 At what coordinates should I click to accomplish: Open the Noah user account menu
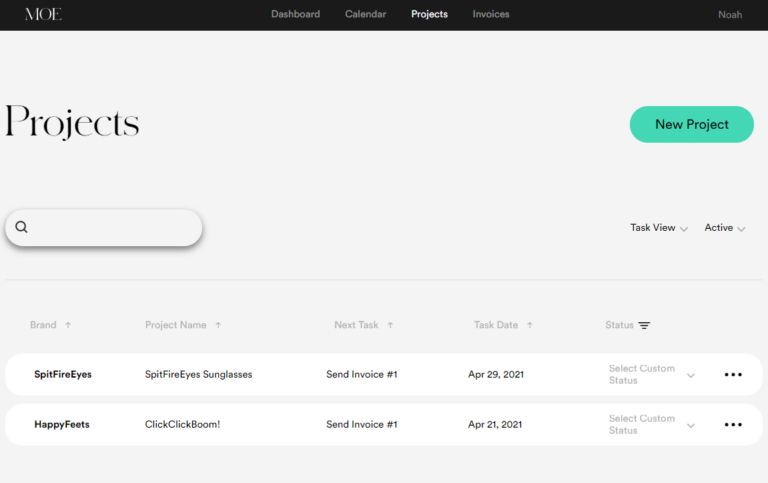(x=730, y=15)
